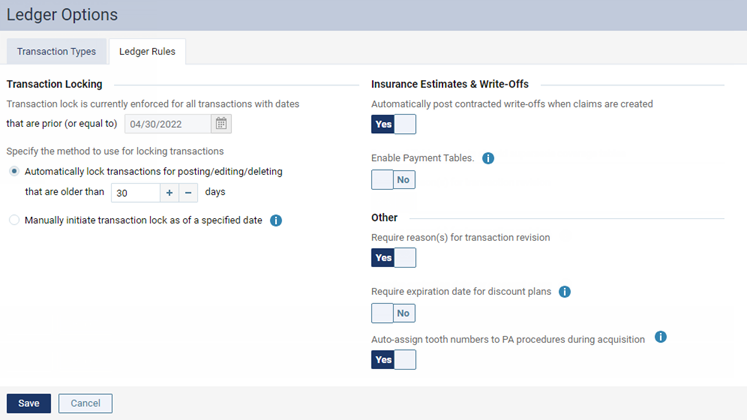This screenshot has height=420, width=747.
Task: Click the transaction lock date field
Action: [167, 124]
